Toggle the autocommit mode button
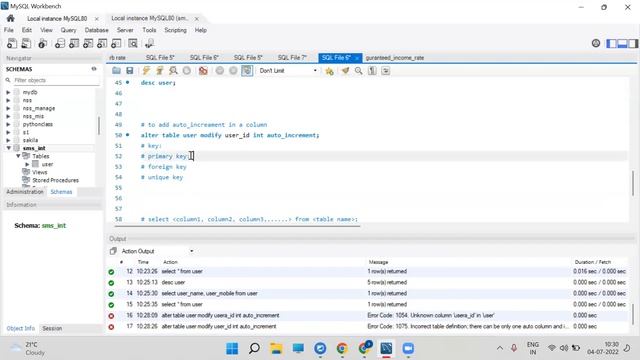This screenshot has width=640, height=360. tap(247, 71)
